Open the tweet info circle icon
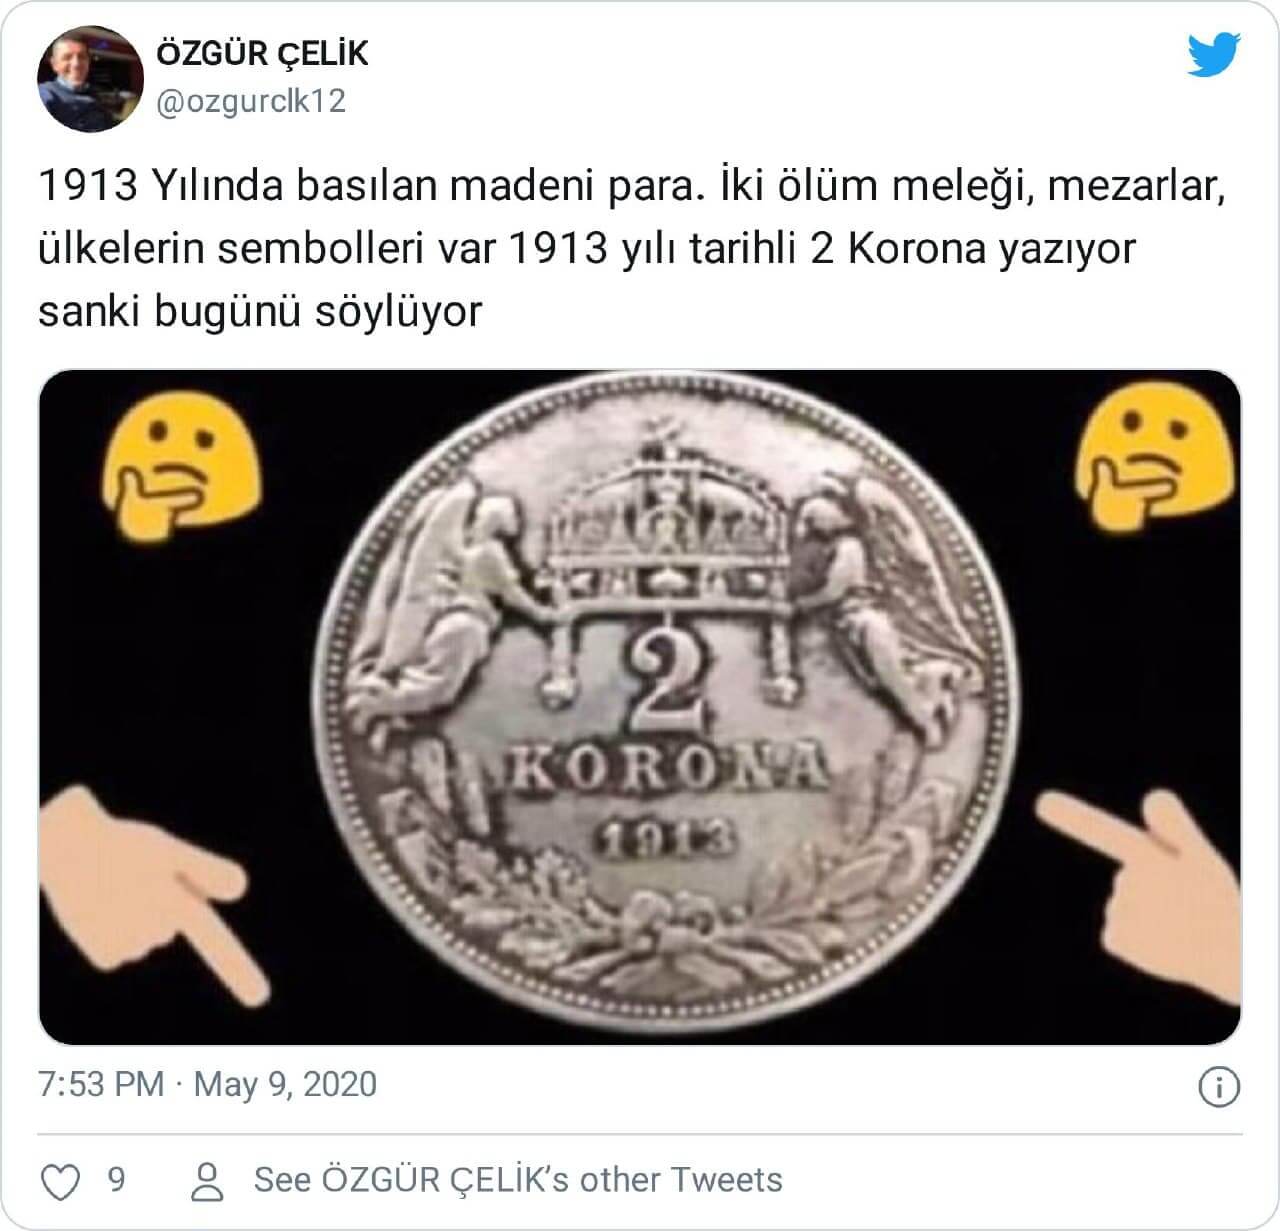 click(1218, 1087)
